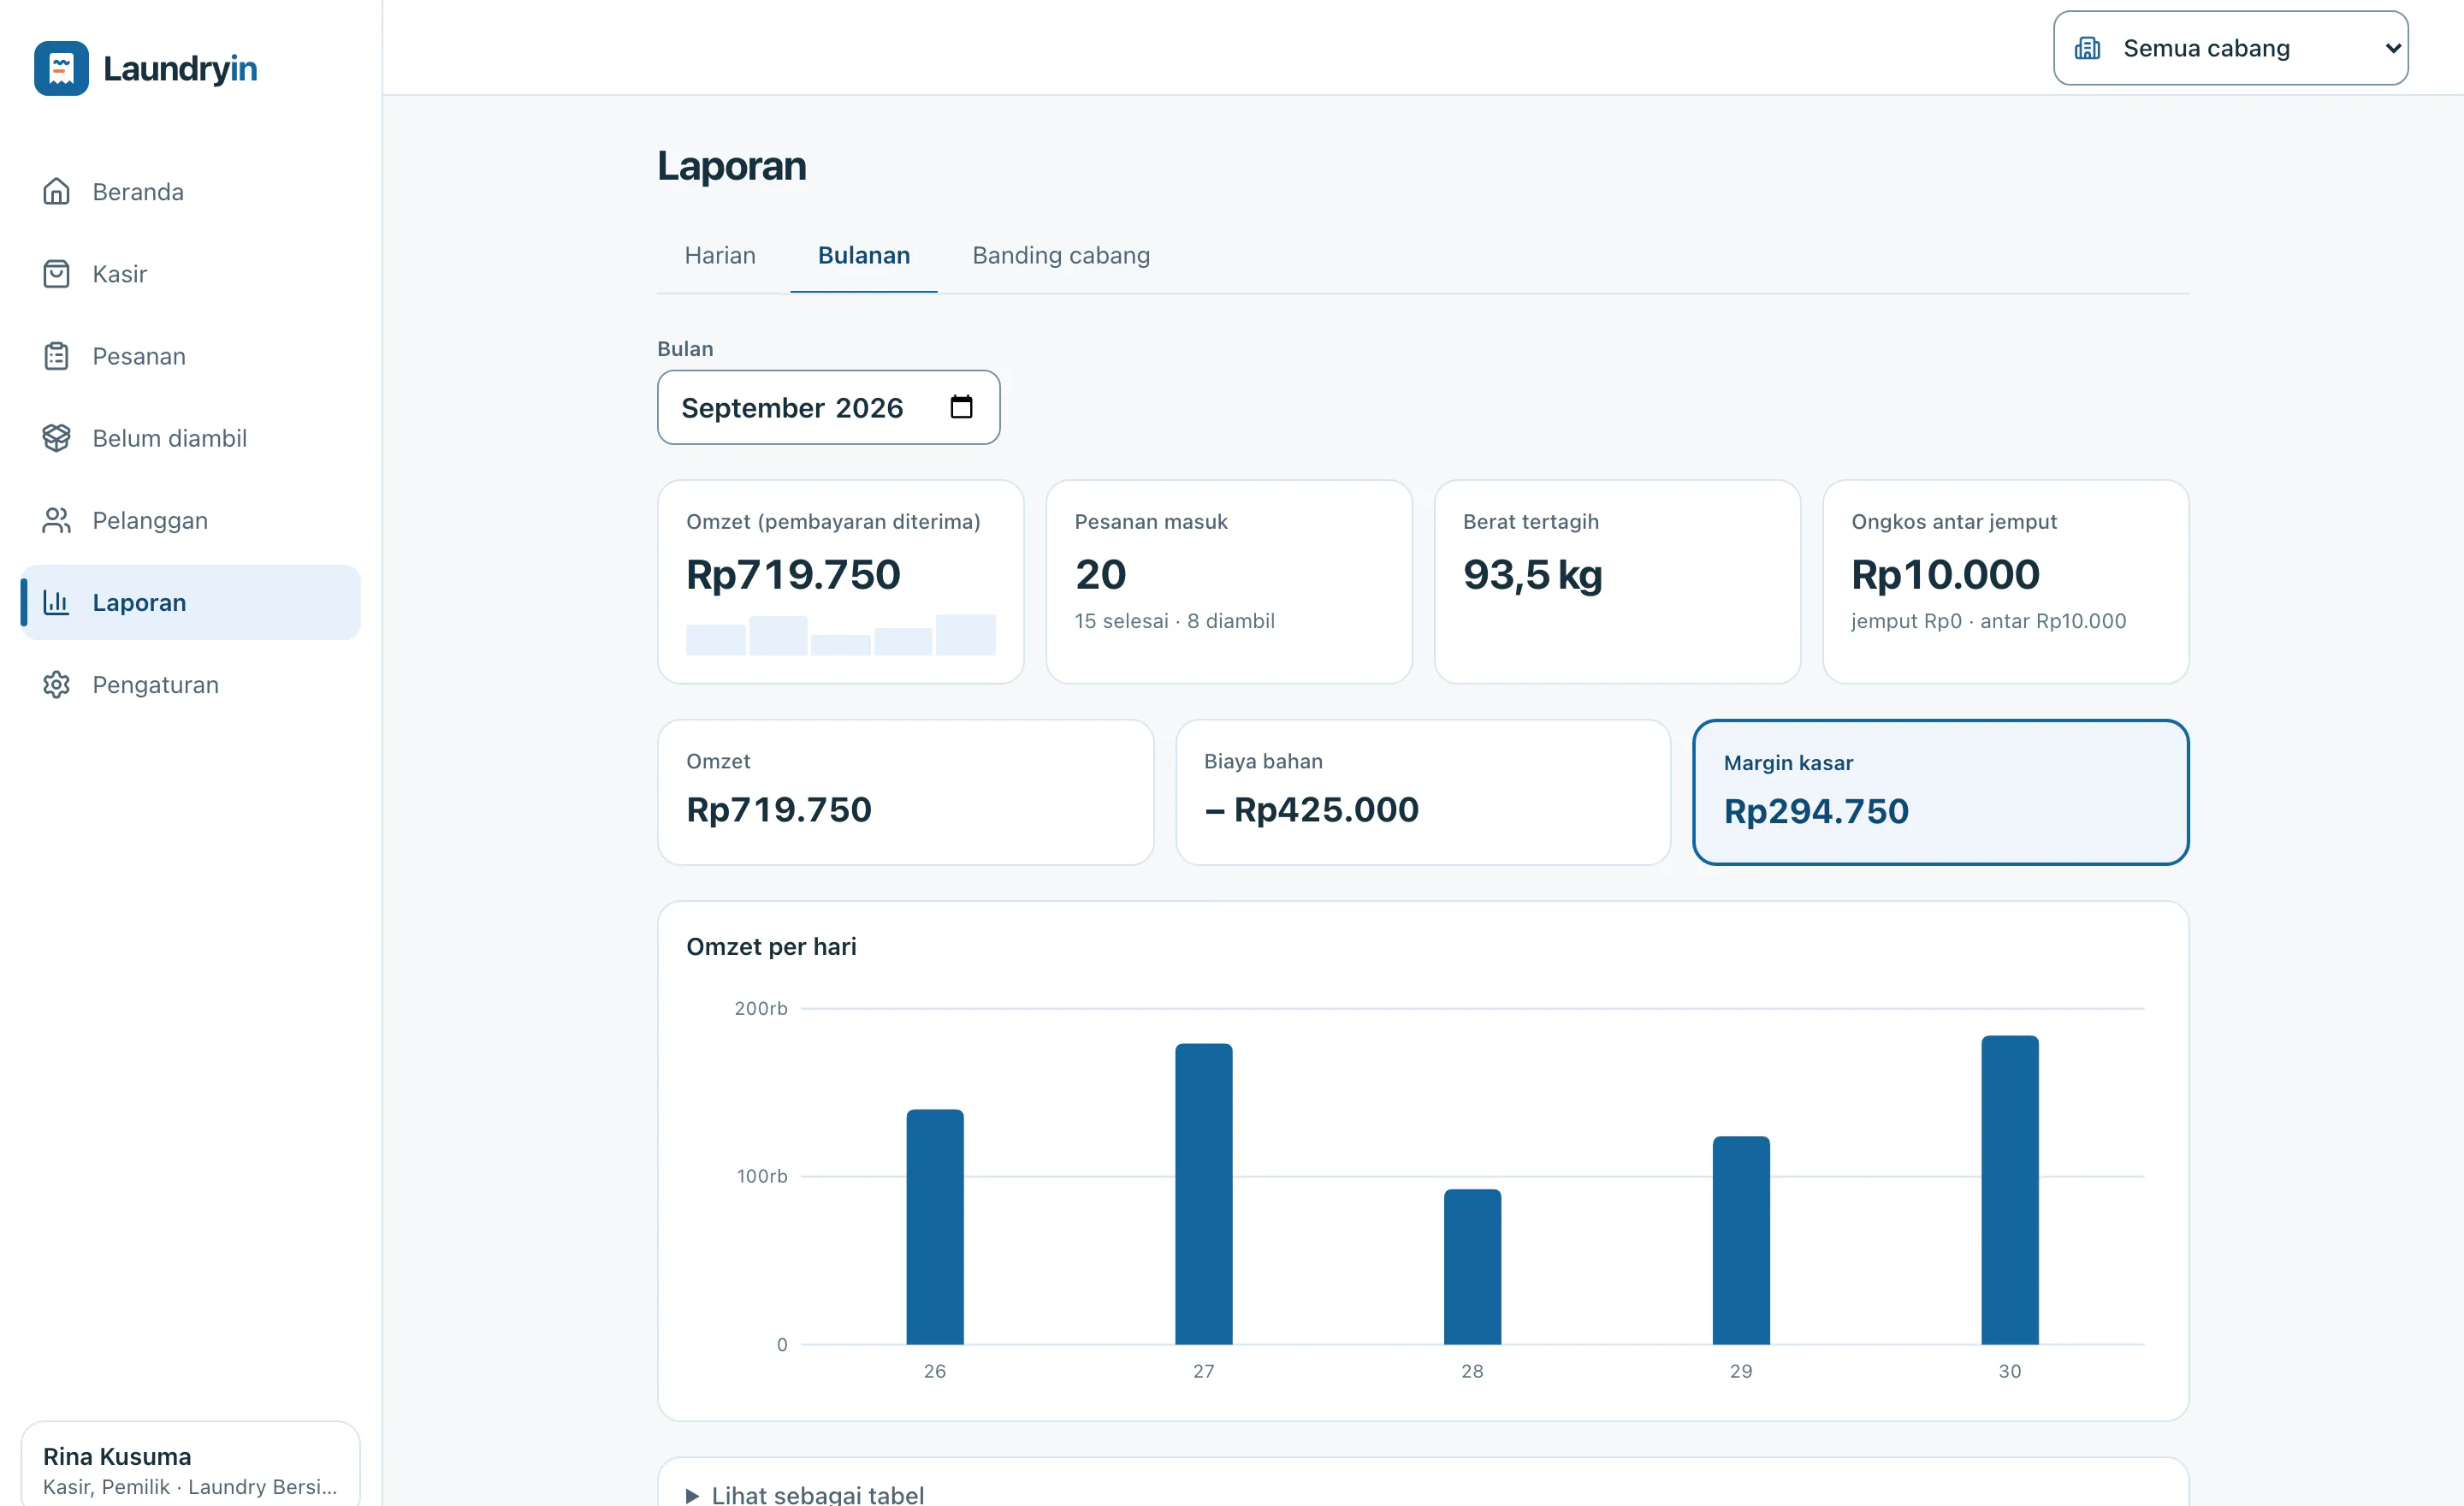
Task: Select the Bulanan tab
Action: tap(864, 255)
